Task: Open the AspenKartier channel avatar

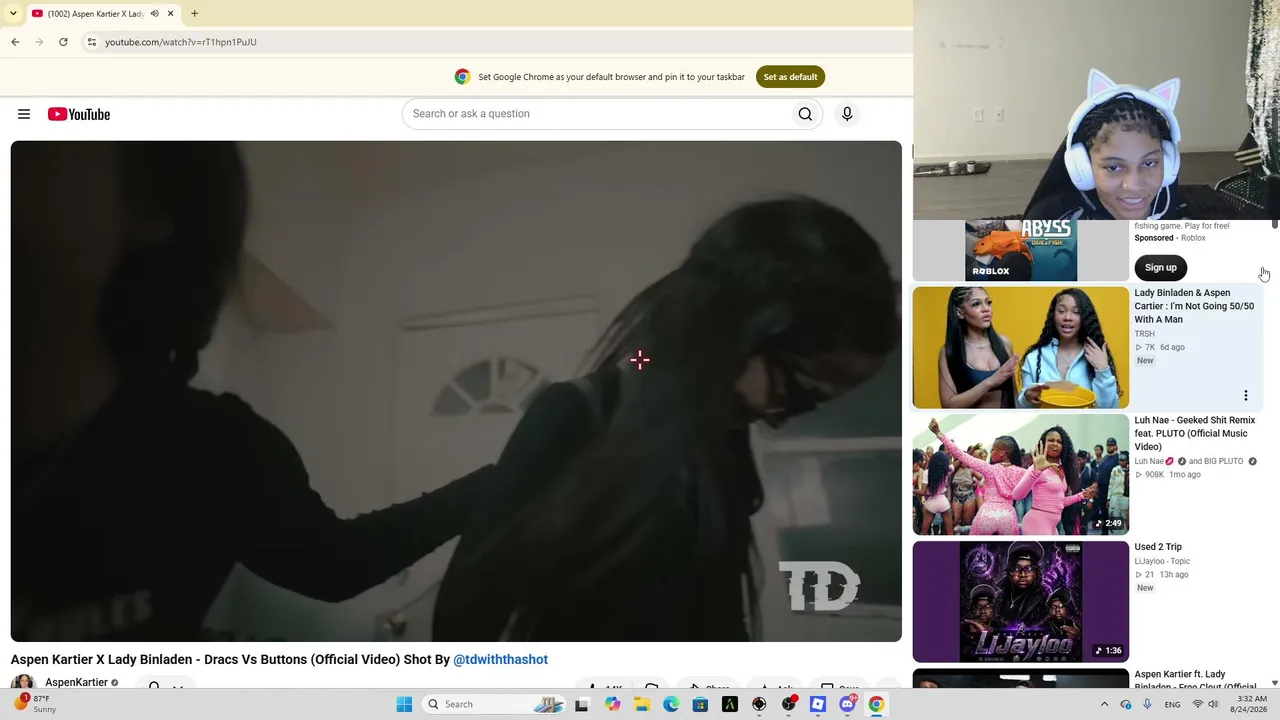Action: (23, 683)
